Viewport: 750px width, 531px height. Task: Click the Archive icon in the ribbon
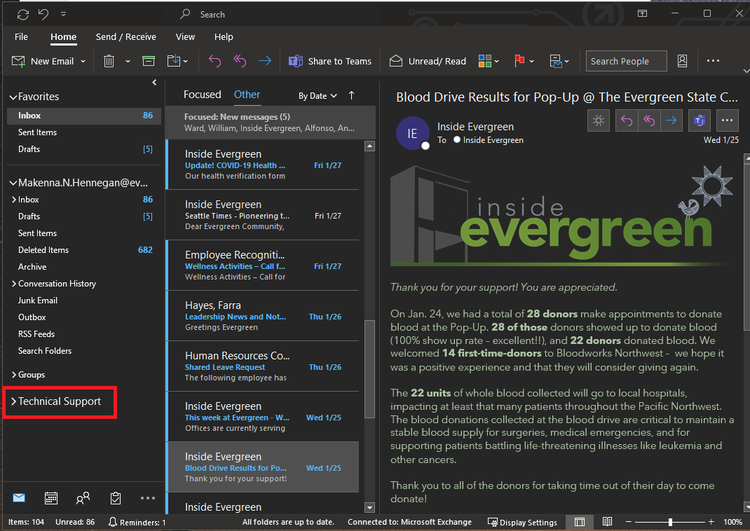tap(148, 61)
